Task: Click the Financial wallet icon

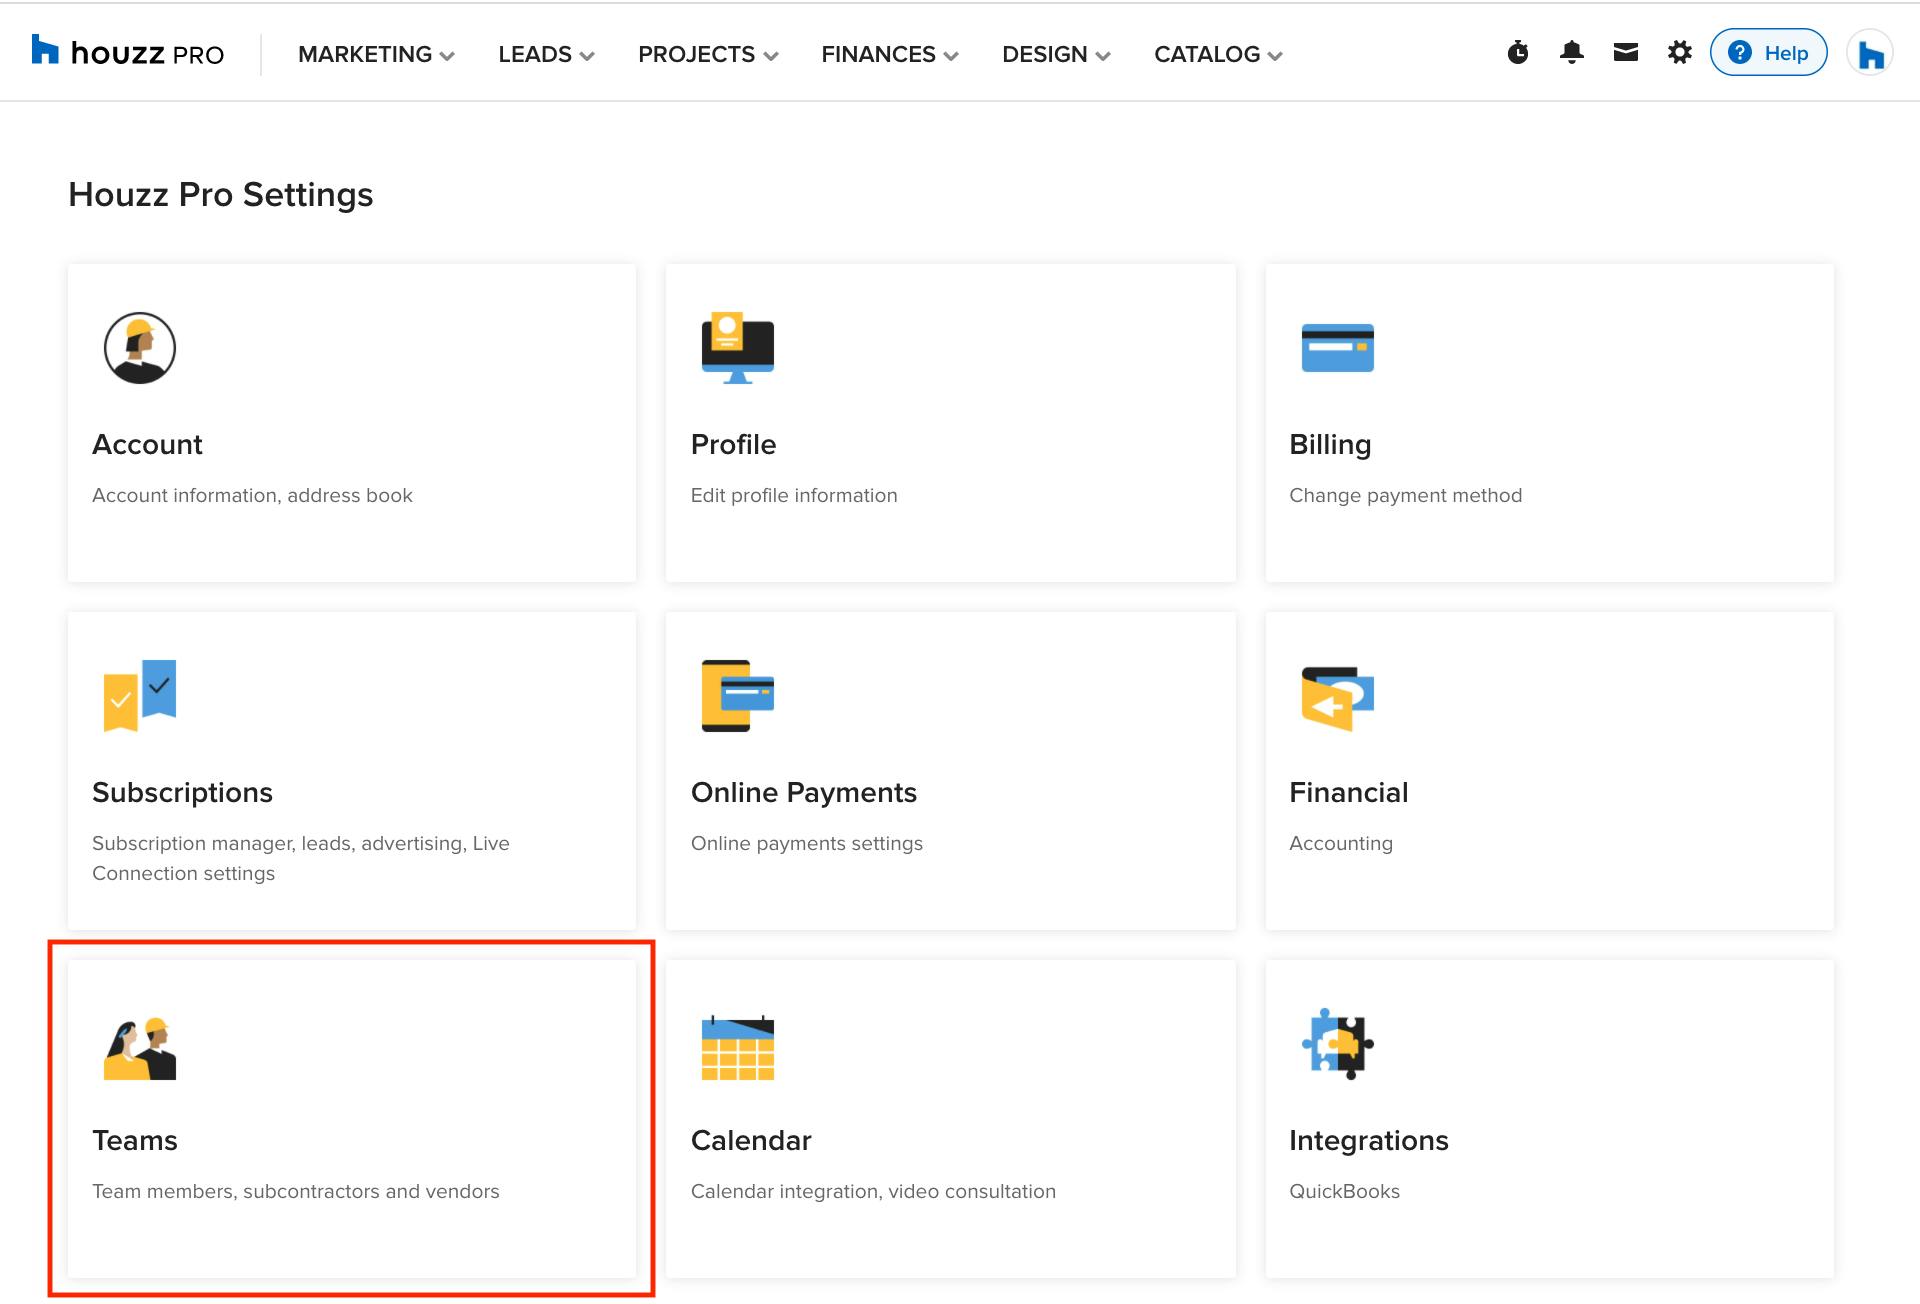Action: [x=1337, y=698]
